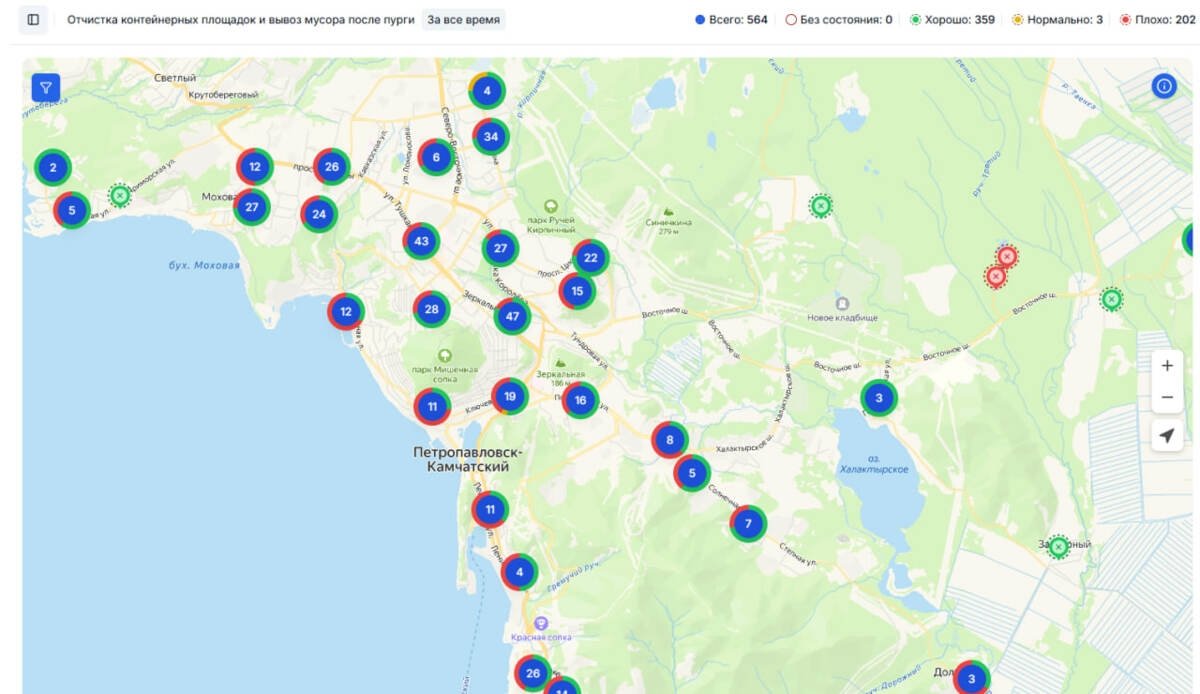This screenshot has height=694, width=1200.
Task: Toggle the 'Хорошо: 359' status filter
Action: pyautogui.click(x=952, y=20)
